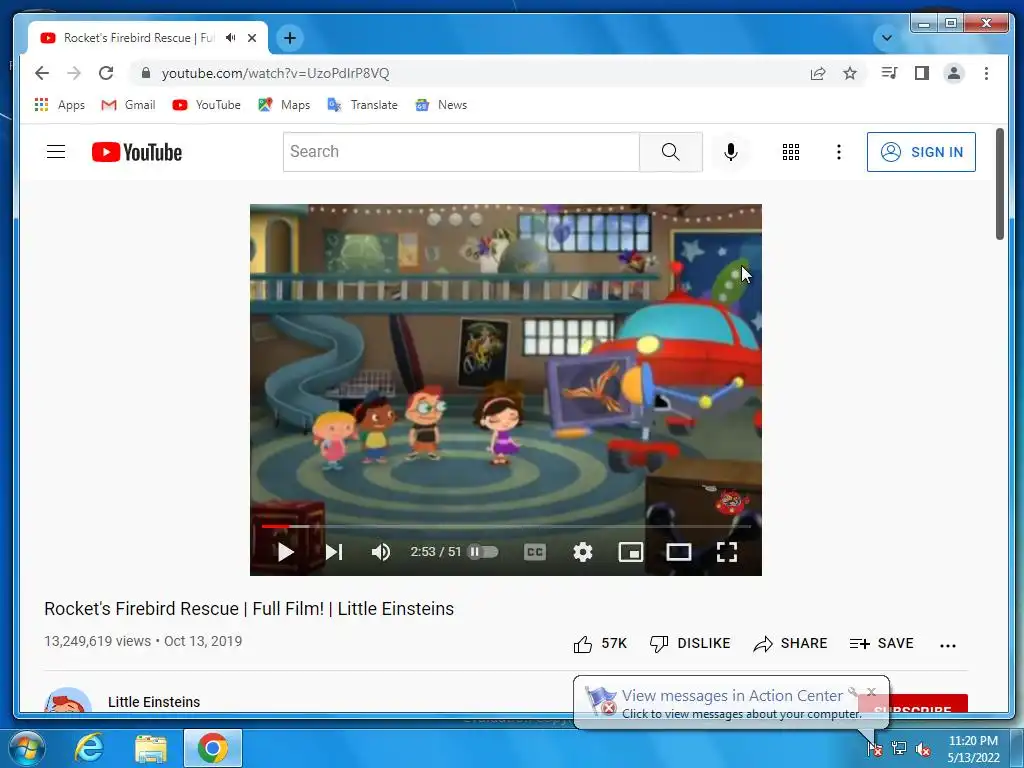The height and width of the screenshot is (768, 1024).
Task: Click the network tray icon
Action: (899, 748)
